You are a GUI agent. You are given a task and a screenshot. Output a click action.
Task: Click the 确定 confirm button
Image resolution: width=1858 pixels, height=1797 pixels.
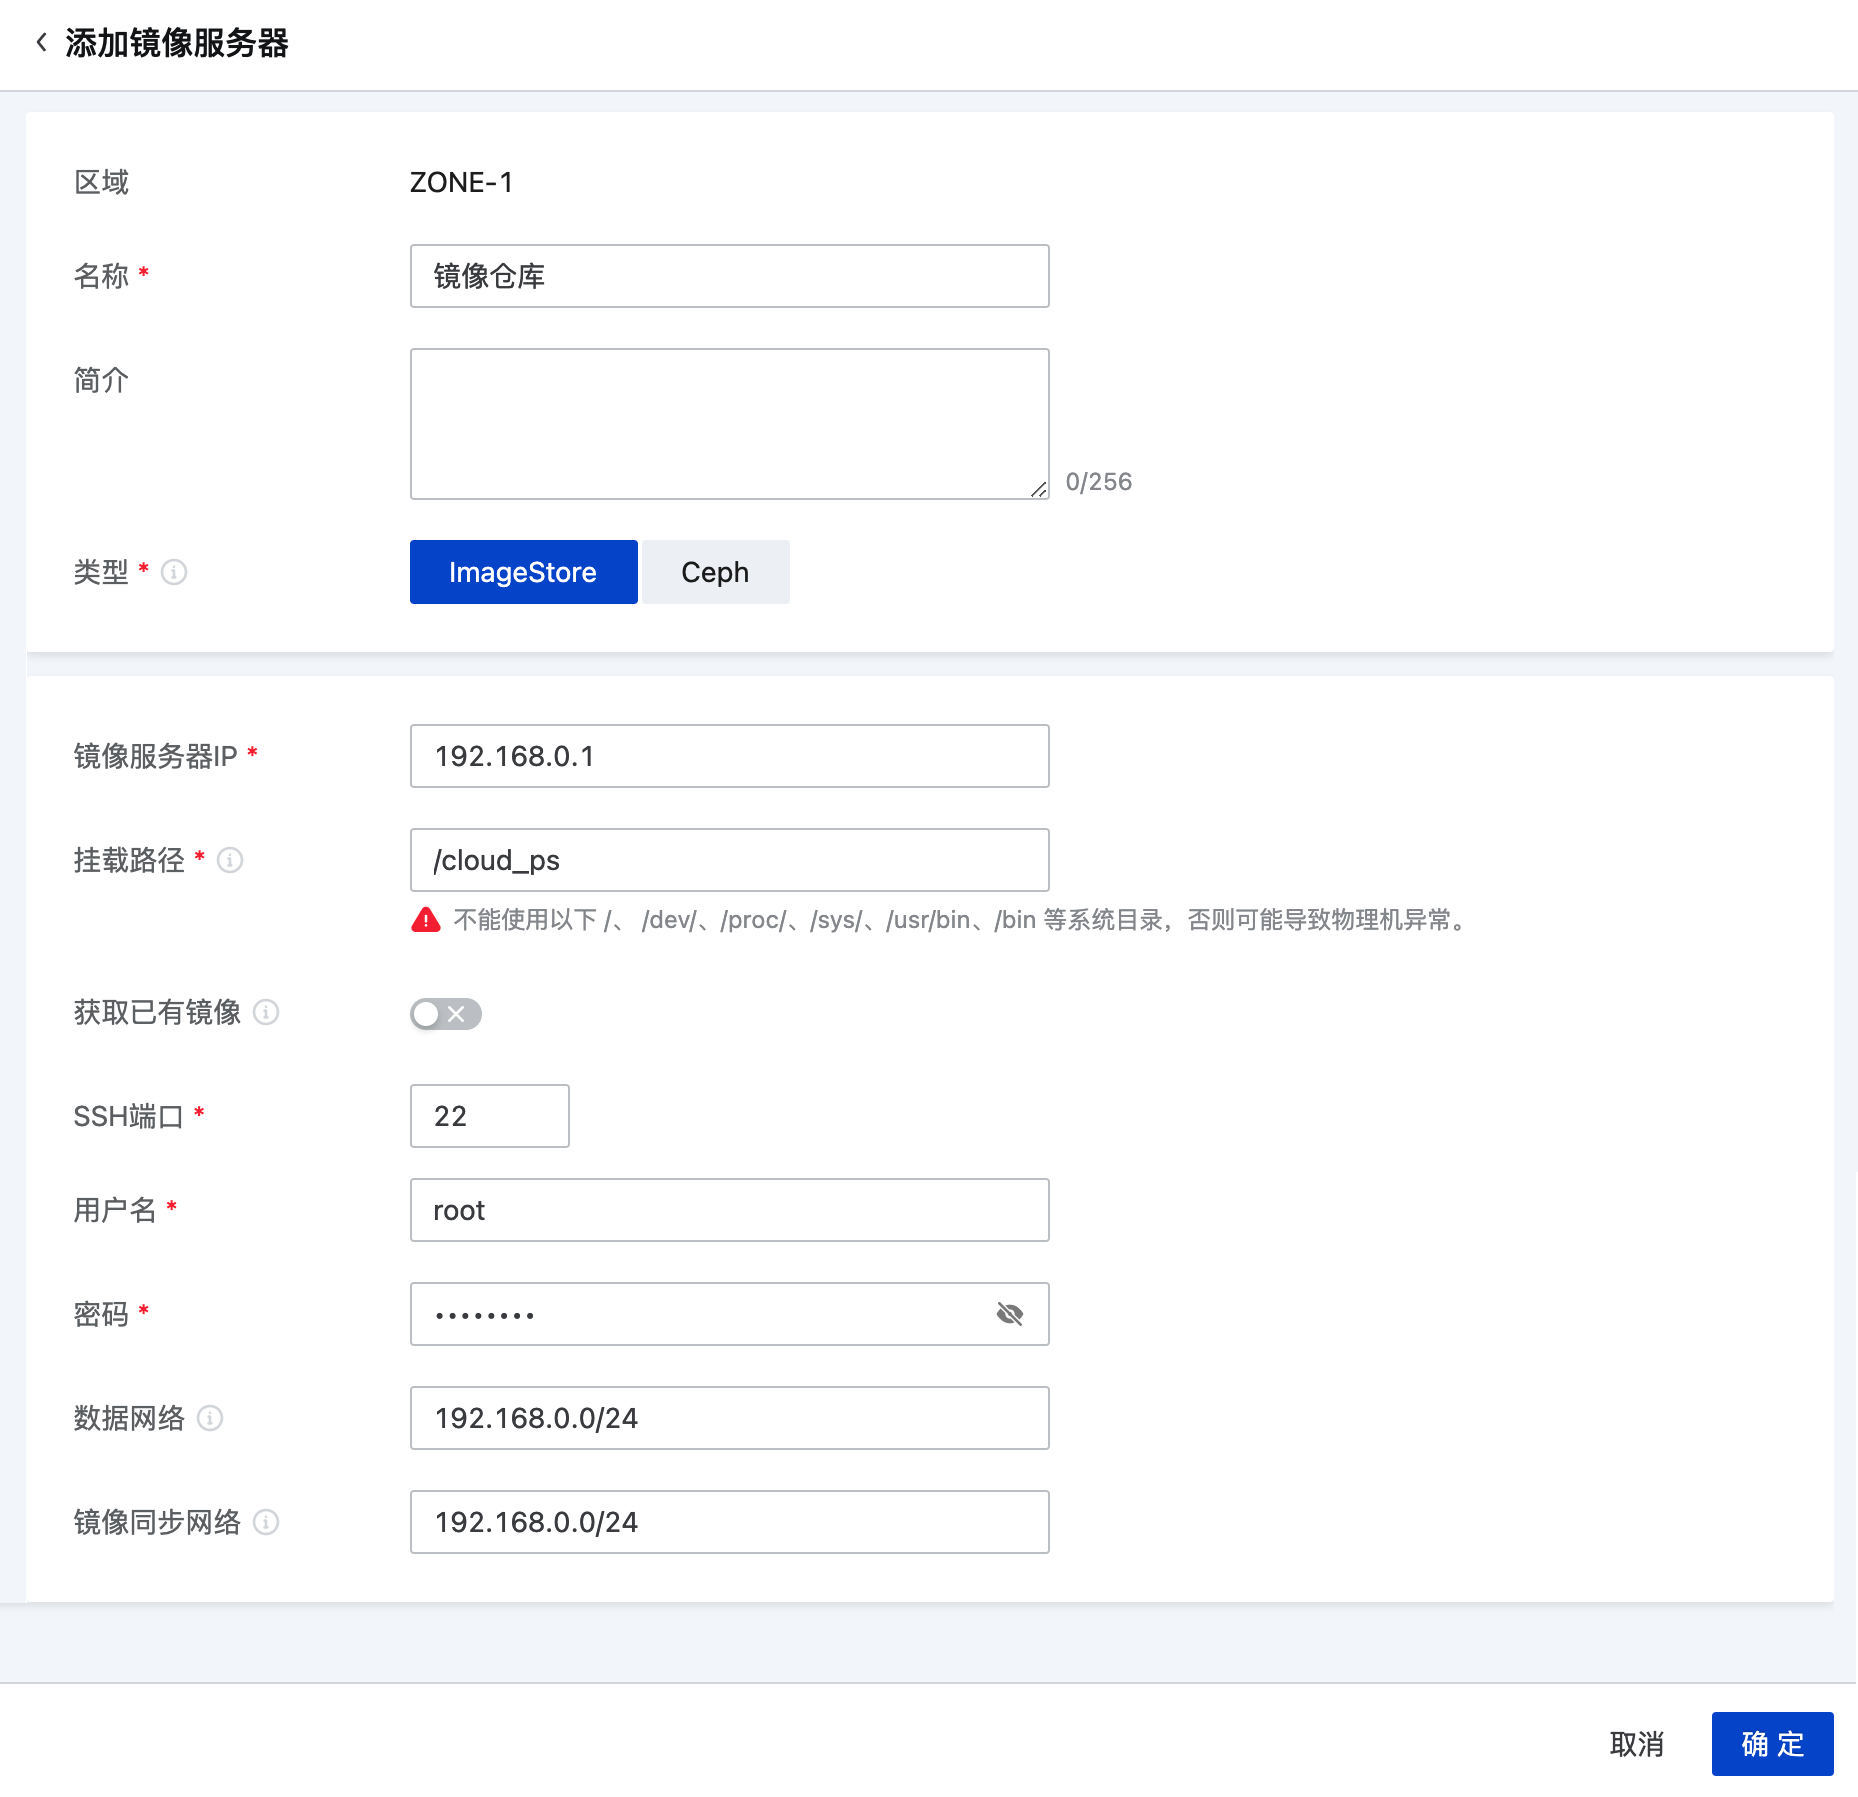click(1772, 1744)
